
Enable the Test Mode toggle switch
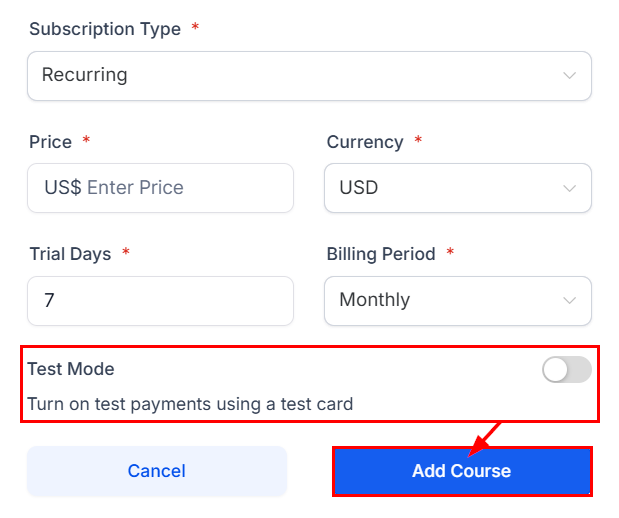(566, 370)
